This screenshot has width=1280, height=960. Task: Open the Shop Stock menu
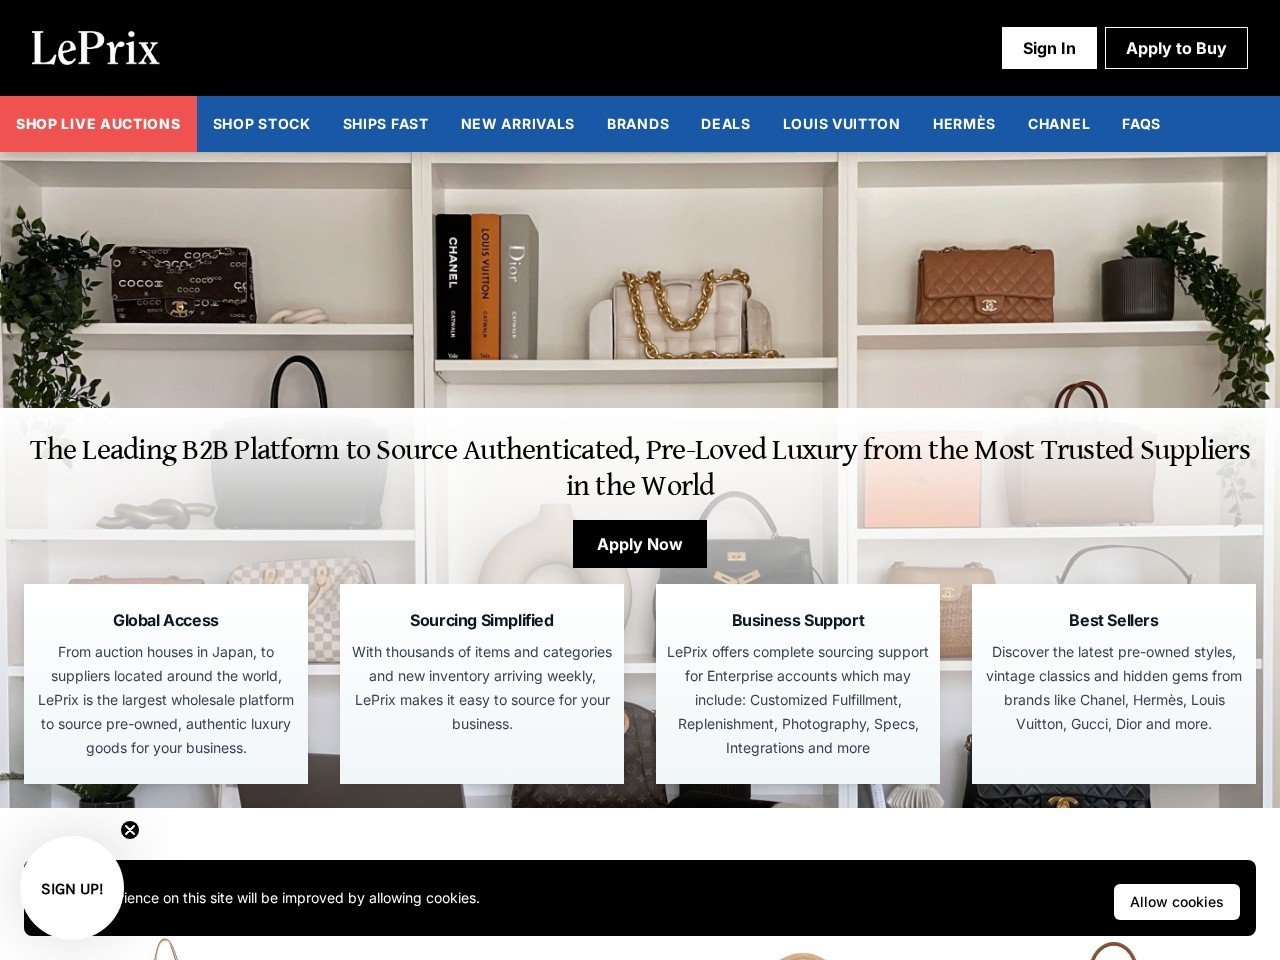262,124
